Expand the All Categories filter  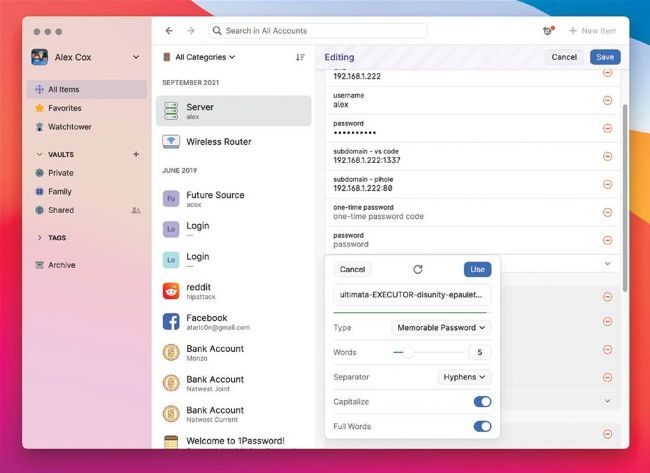click(200, 57)
